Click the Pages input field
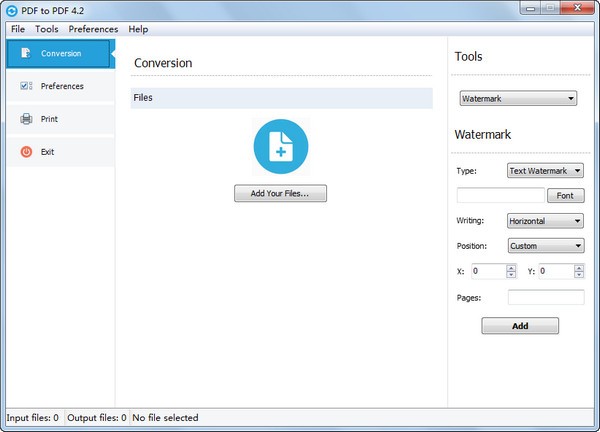This screenshot has width=600, height=432. point(546,297)
